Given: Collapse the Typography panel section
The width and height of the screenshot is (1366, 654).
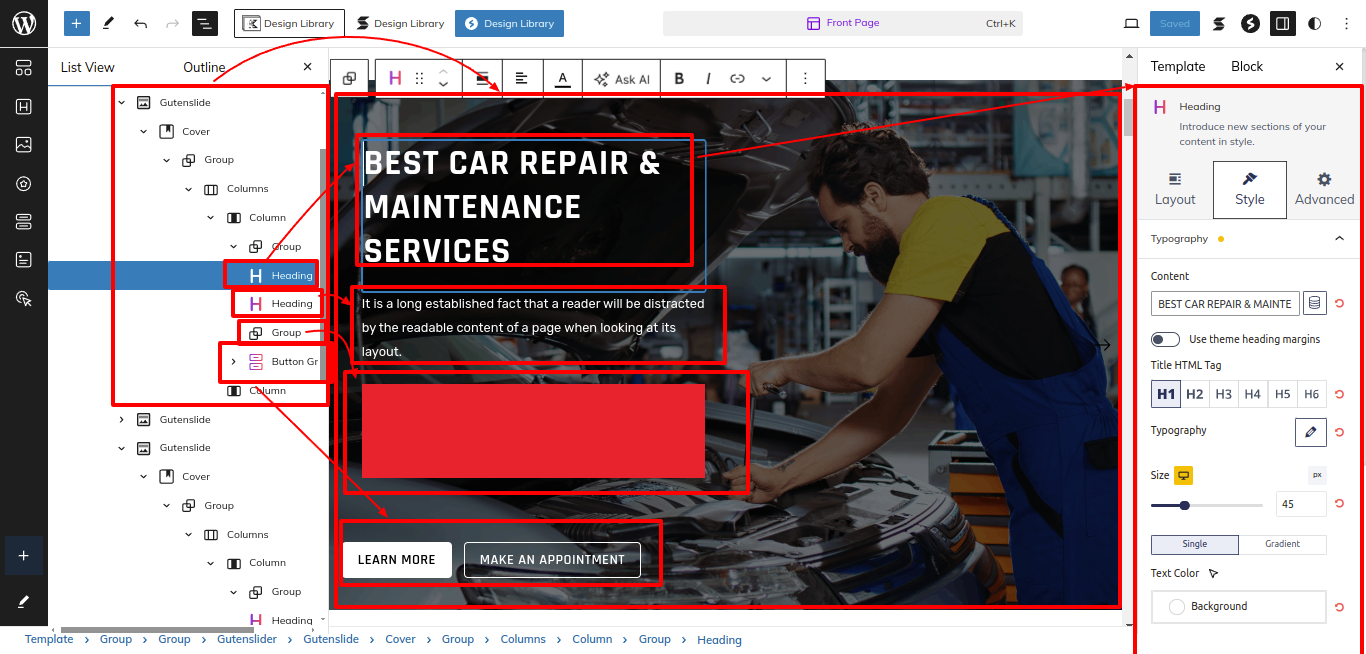Looking at the screenshot, I should 1339,238.
